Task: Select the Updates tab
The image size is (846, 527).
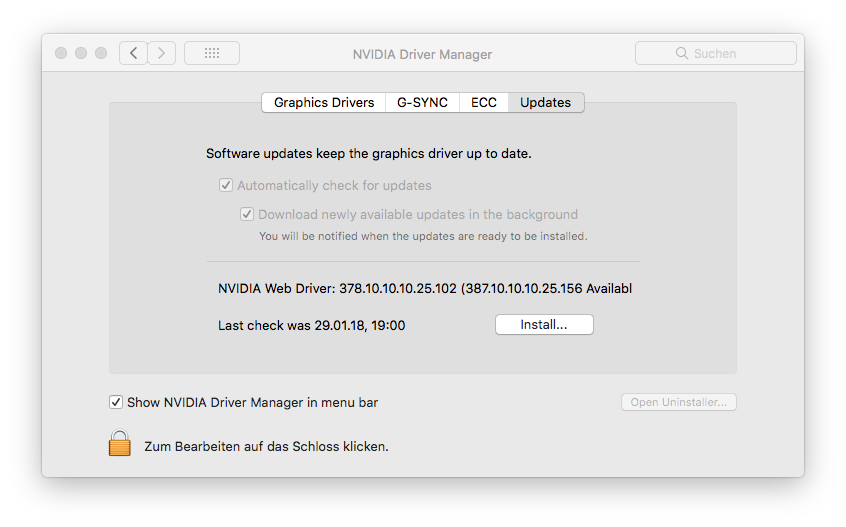Action: pos(545,102)
